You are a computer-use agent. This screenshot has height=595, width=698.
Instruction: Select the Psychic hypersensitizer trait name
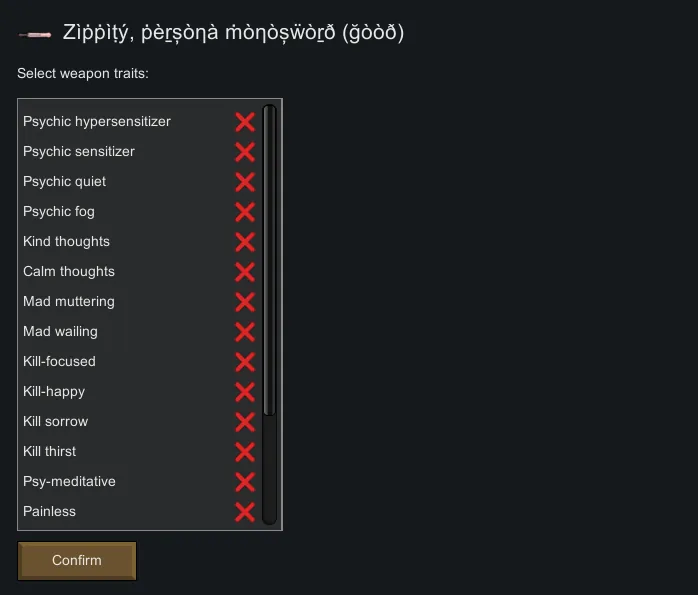pos(97,121)
